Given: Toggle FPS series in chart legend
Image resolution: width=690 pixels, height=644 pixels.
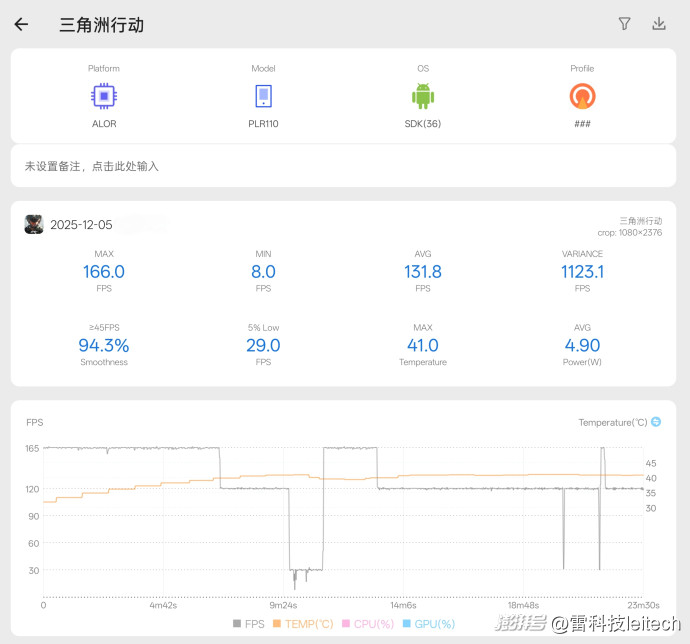Looking at the screenshot, I should 250,624.
